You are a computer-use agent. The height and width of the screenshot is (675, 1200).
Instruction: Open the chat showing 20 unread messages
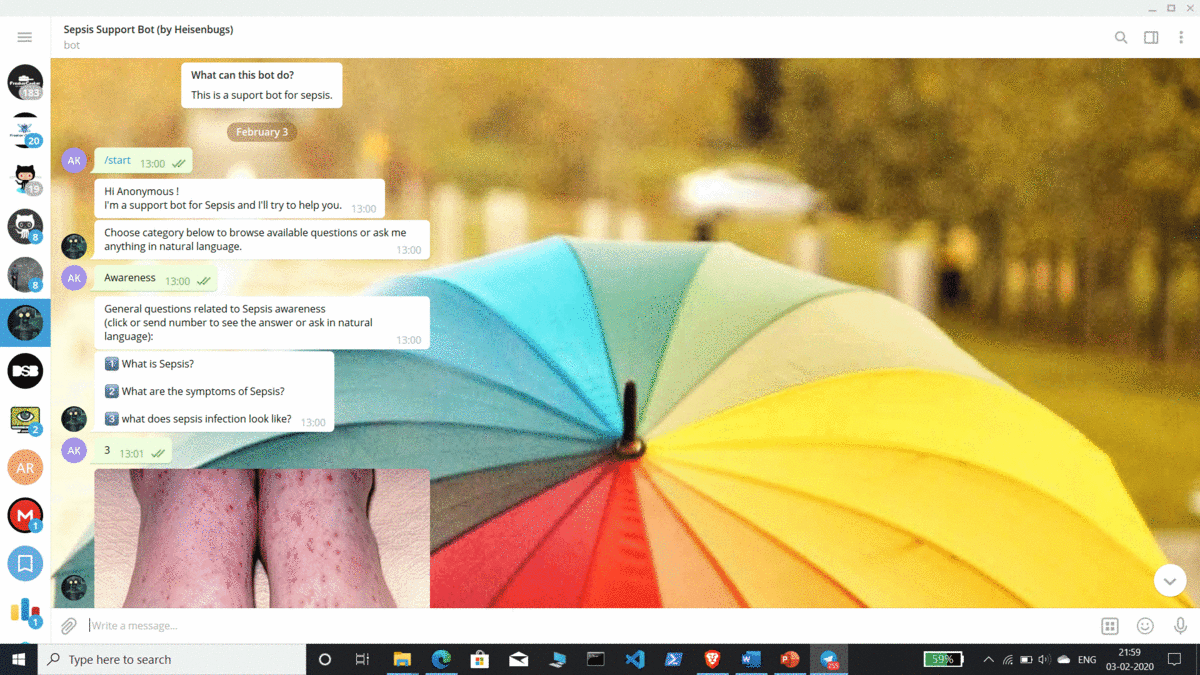pos(25,130)
